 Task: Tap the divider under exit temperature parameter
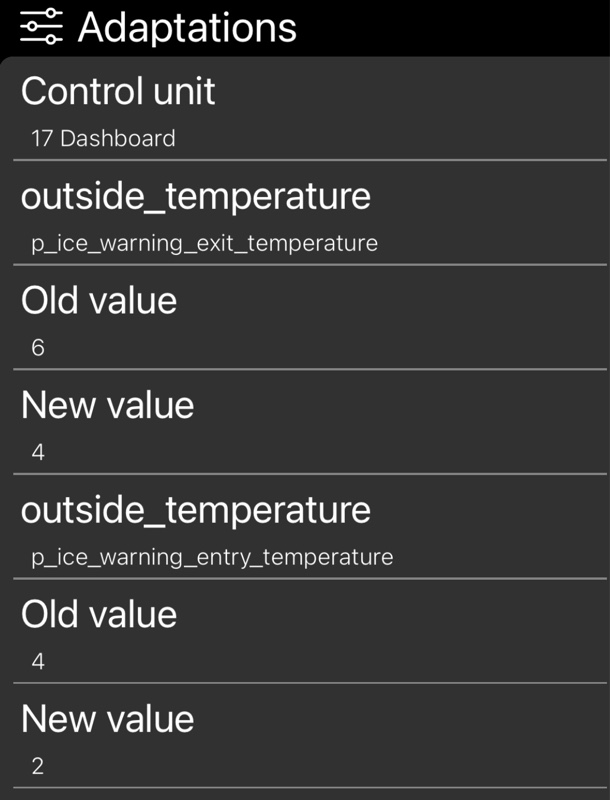point(310,265)
